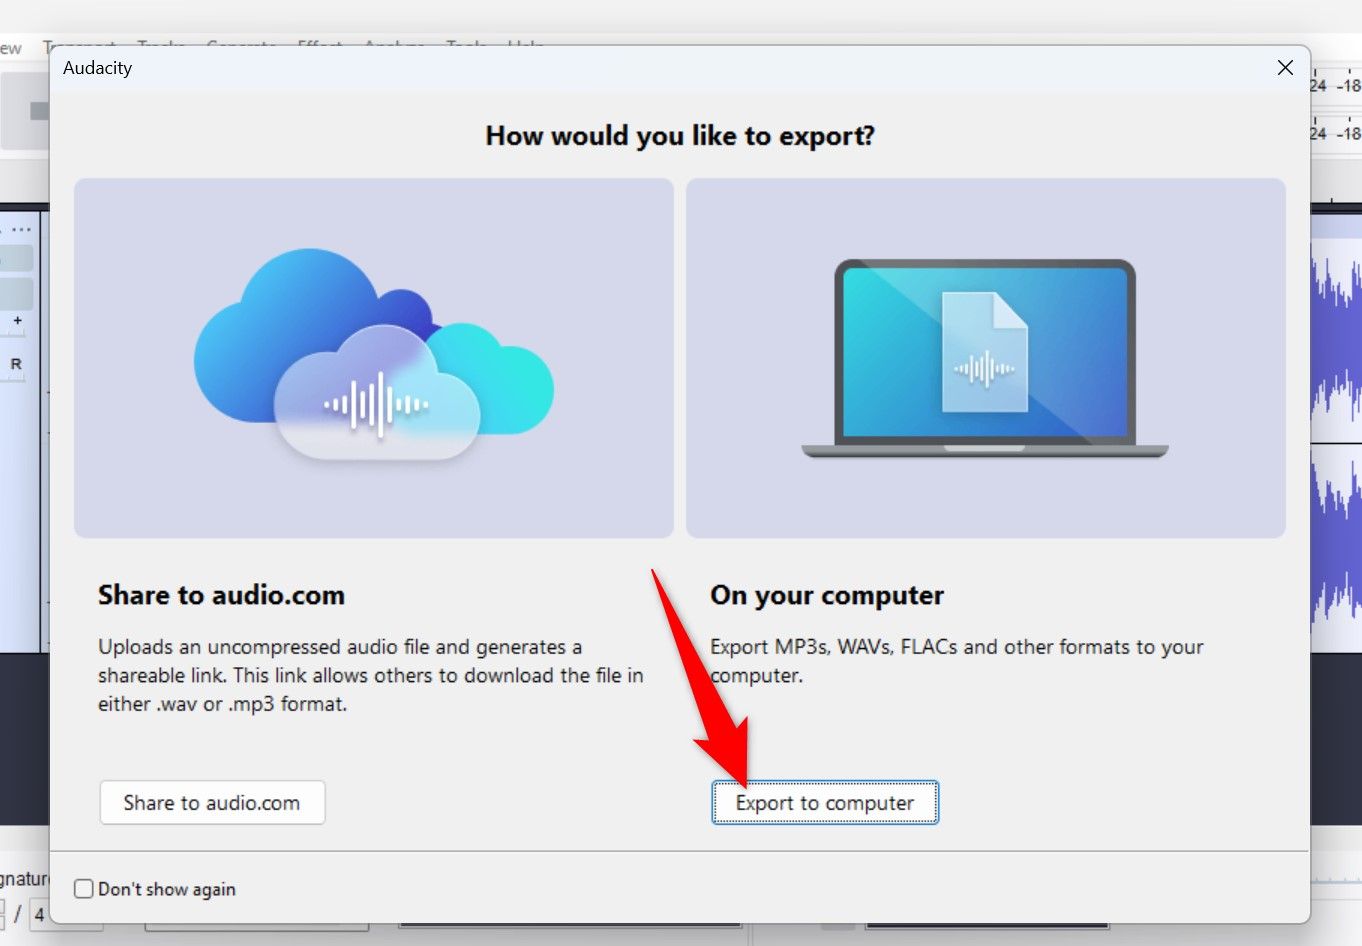The width and height of the screenshot is (1362, 946).
Task: Click the On your computer heading
Action: pyautogui.click(x=826, y=596)
